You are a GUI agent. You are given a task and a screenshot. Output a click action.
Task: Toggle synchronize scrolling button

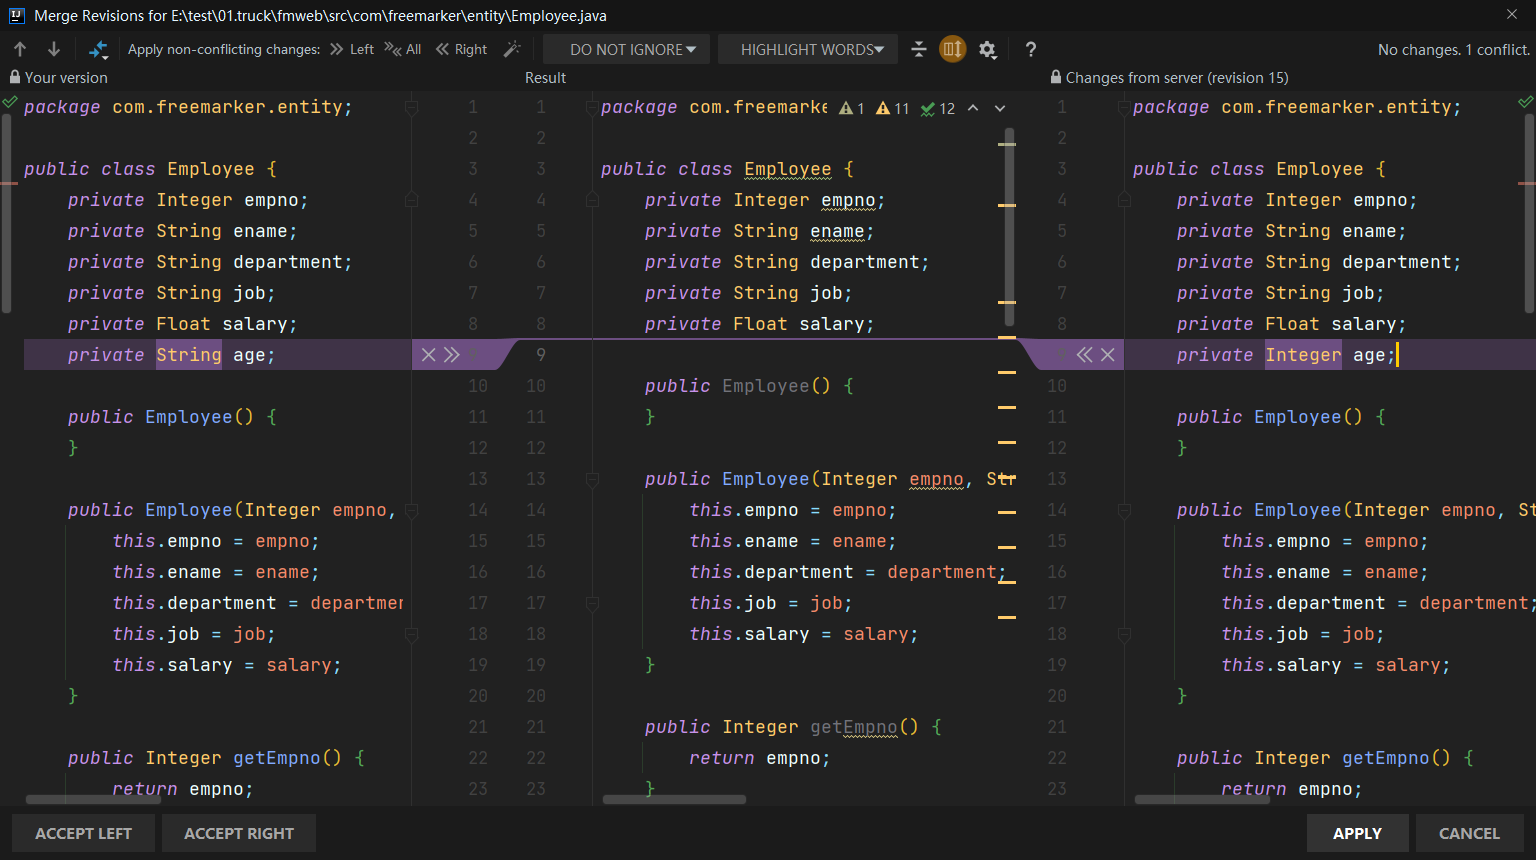(x=953, y=49)
